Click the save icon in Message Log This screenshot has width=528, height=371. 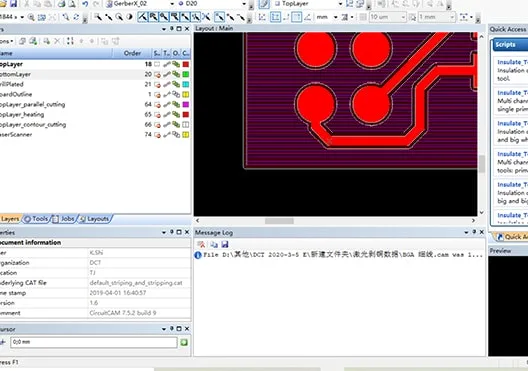pyautogui.click(x=225, y=244)
